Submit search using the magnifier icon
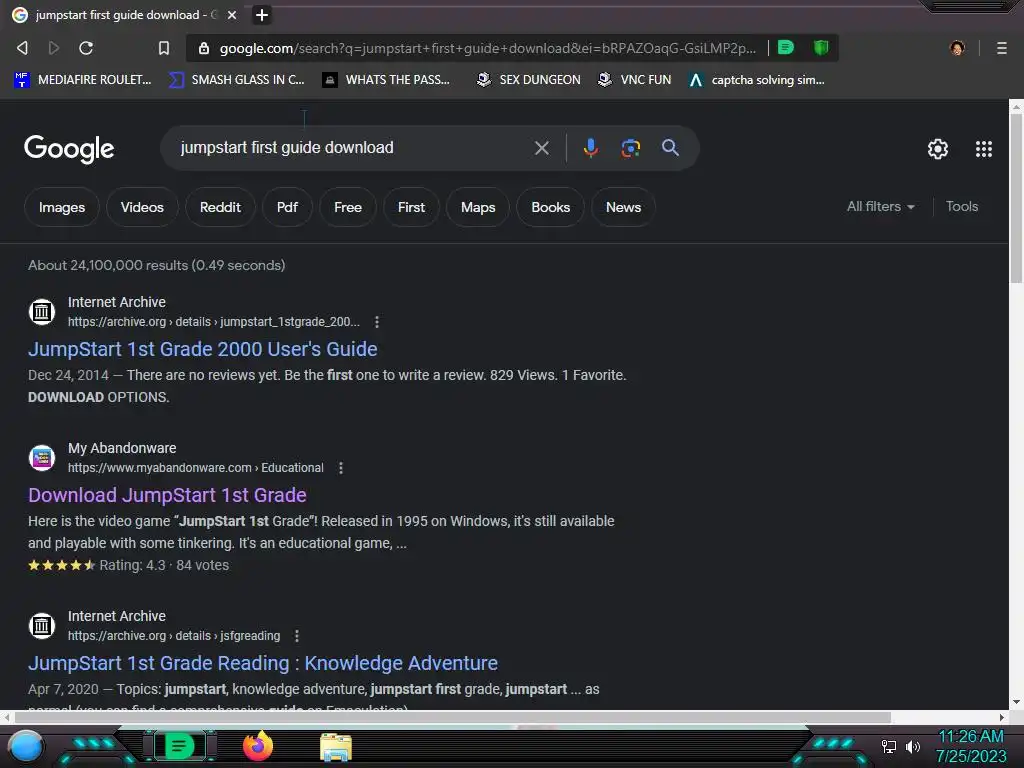1024x768 pixels. pyautogui.click(x=670, y=148)
